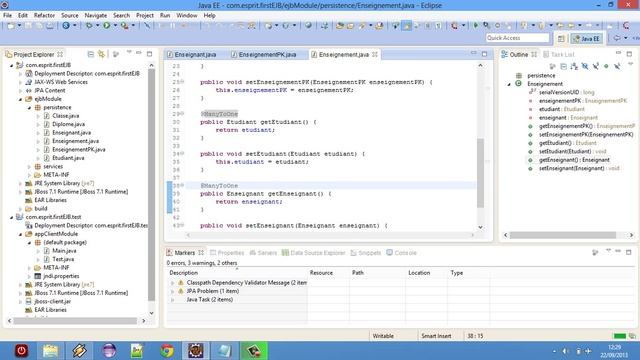Open the Open Perspective icon
The height and width of the screenshot is (360, 640).
point(561,38)
